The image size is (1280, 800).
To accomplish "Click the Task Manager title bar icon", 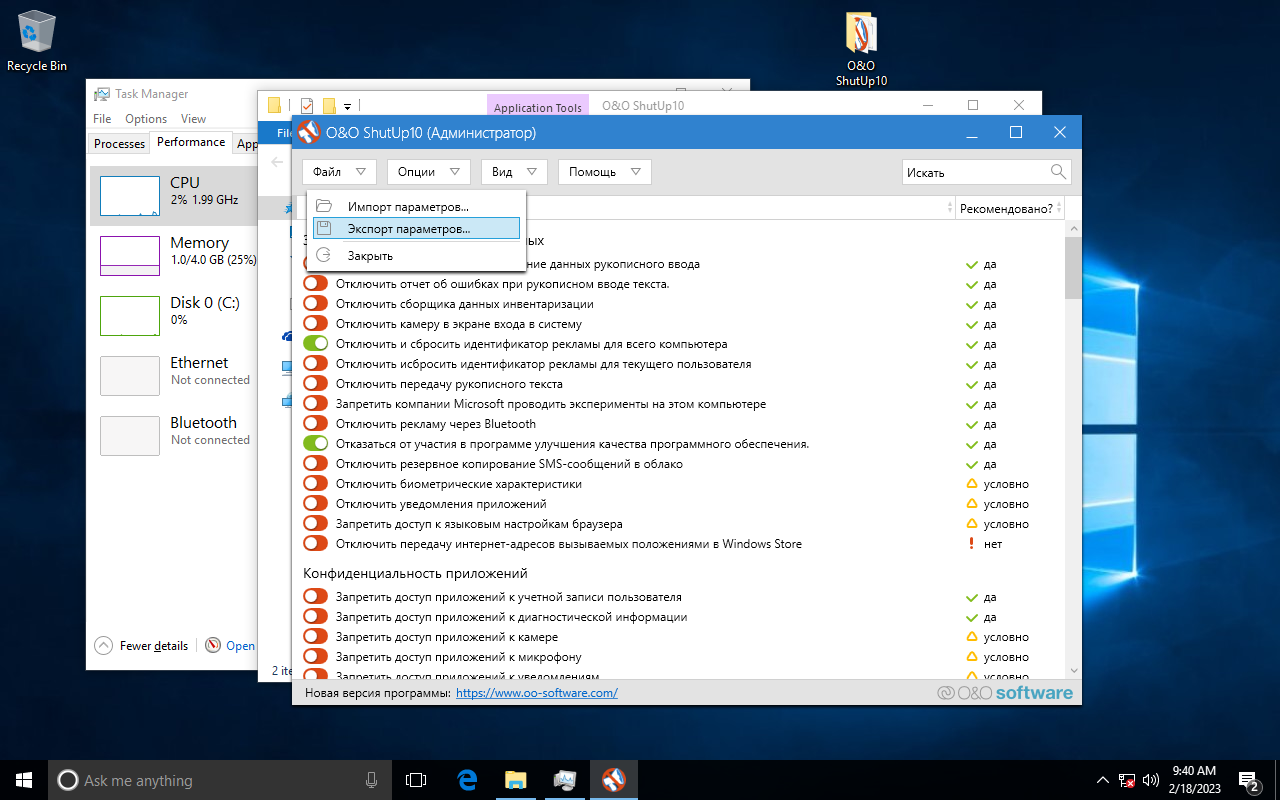I will [102, 94].
